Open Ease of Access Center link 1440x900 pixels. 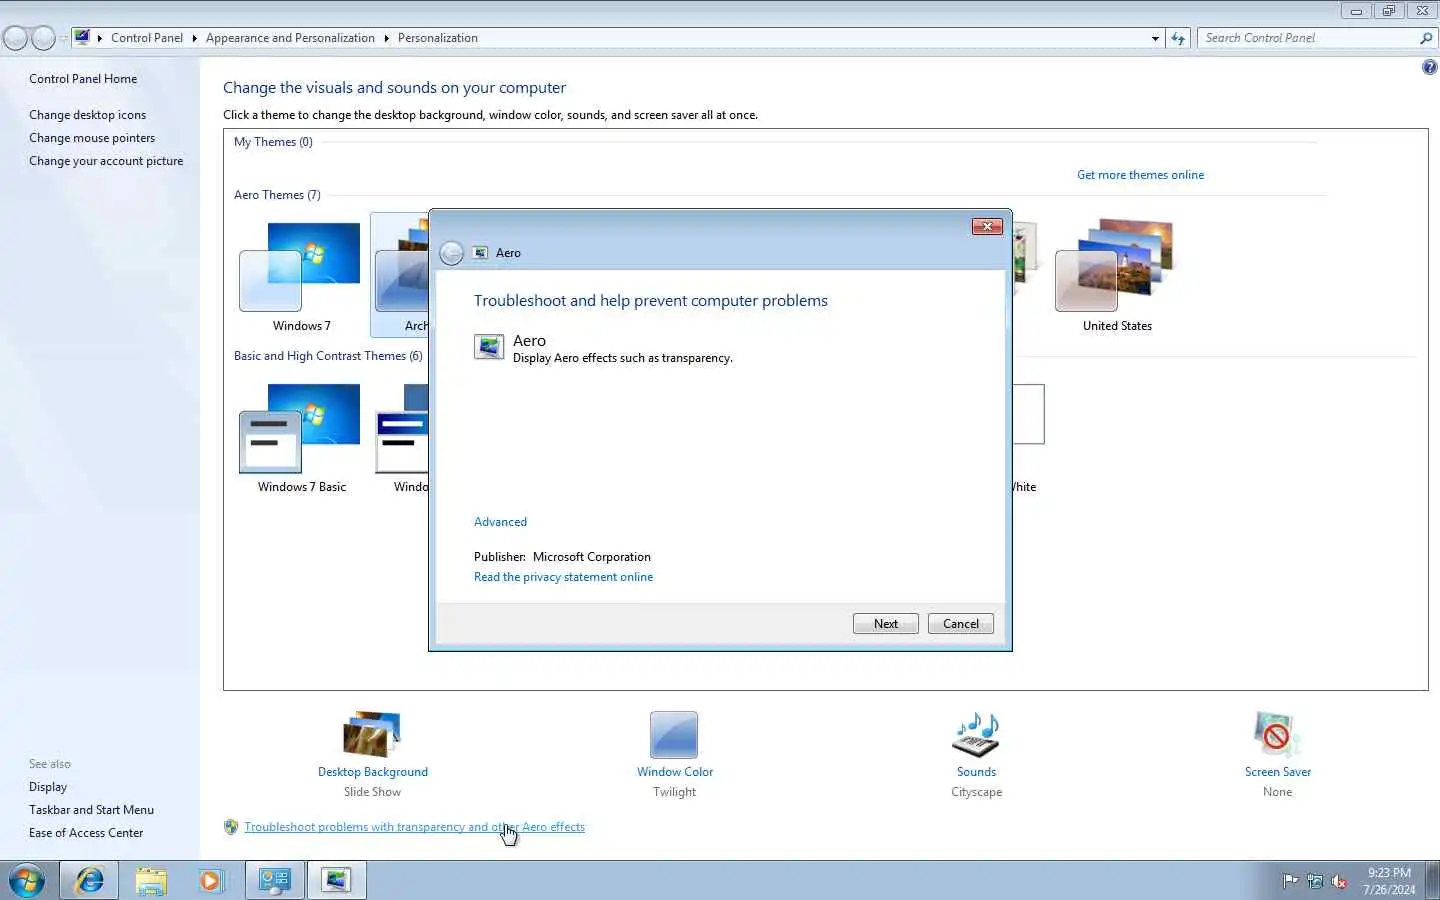[86, 833]
